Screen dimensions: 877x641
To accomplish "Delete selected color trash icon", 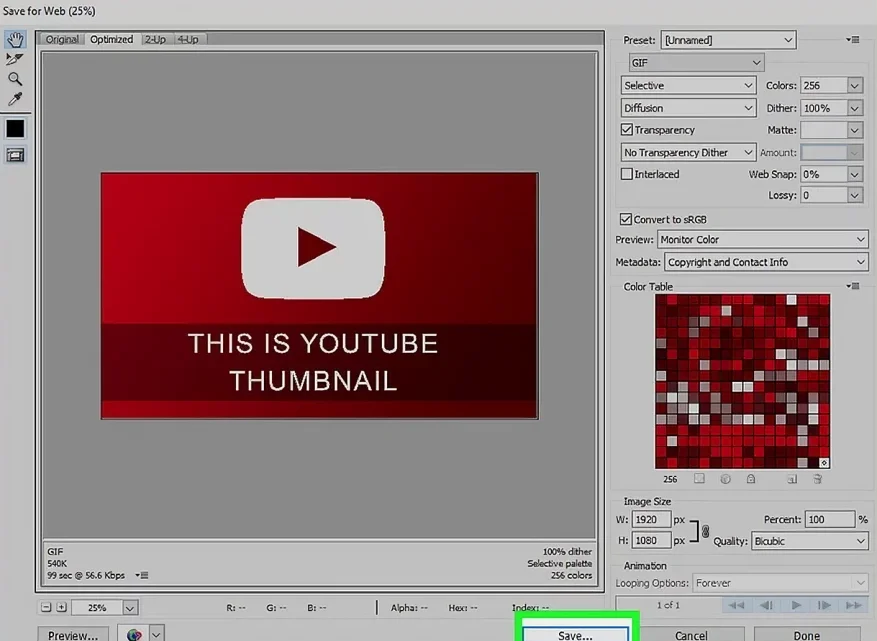I will pyautogui.click(x=817, y=479).
